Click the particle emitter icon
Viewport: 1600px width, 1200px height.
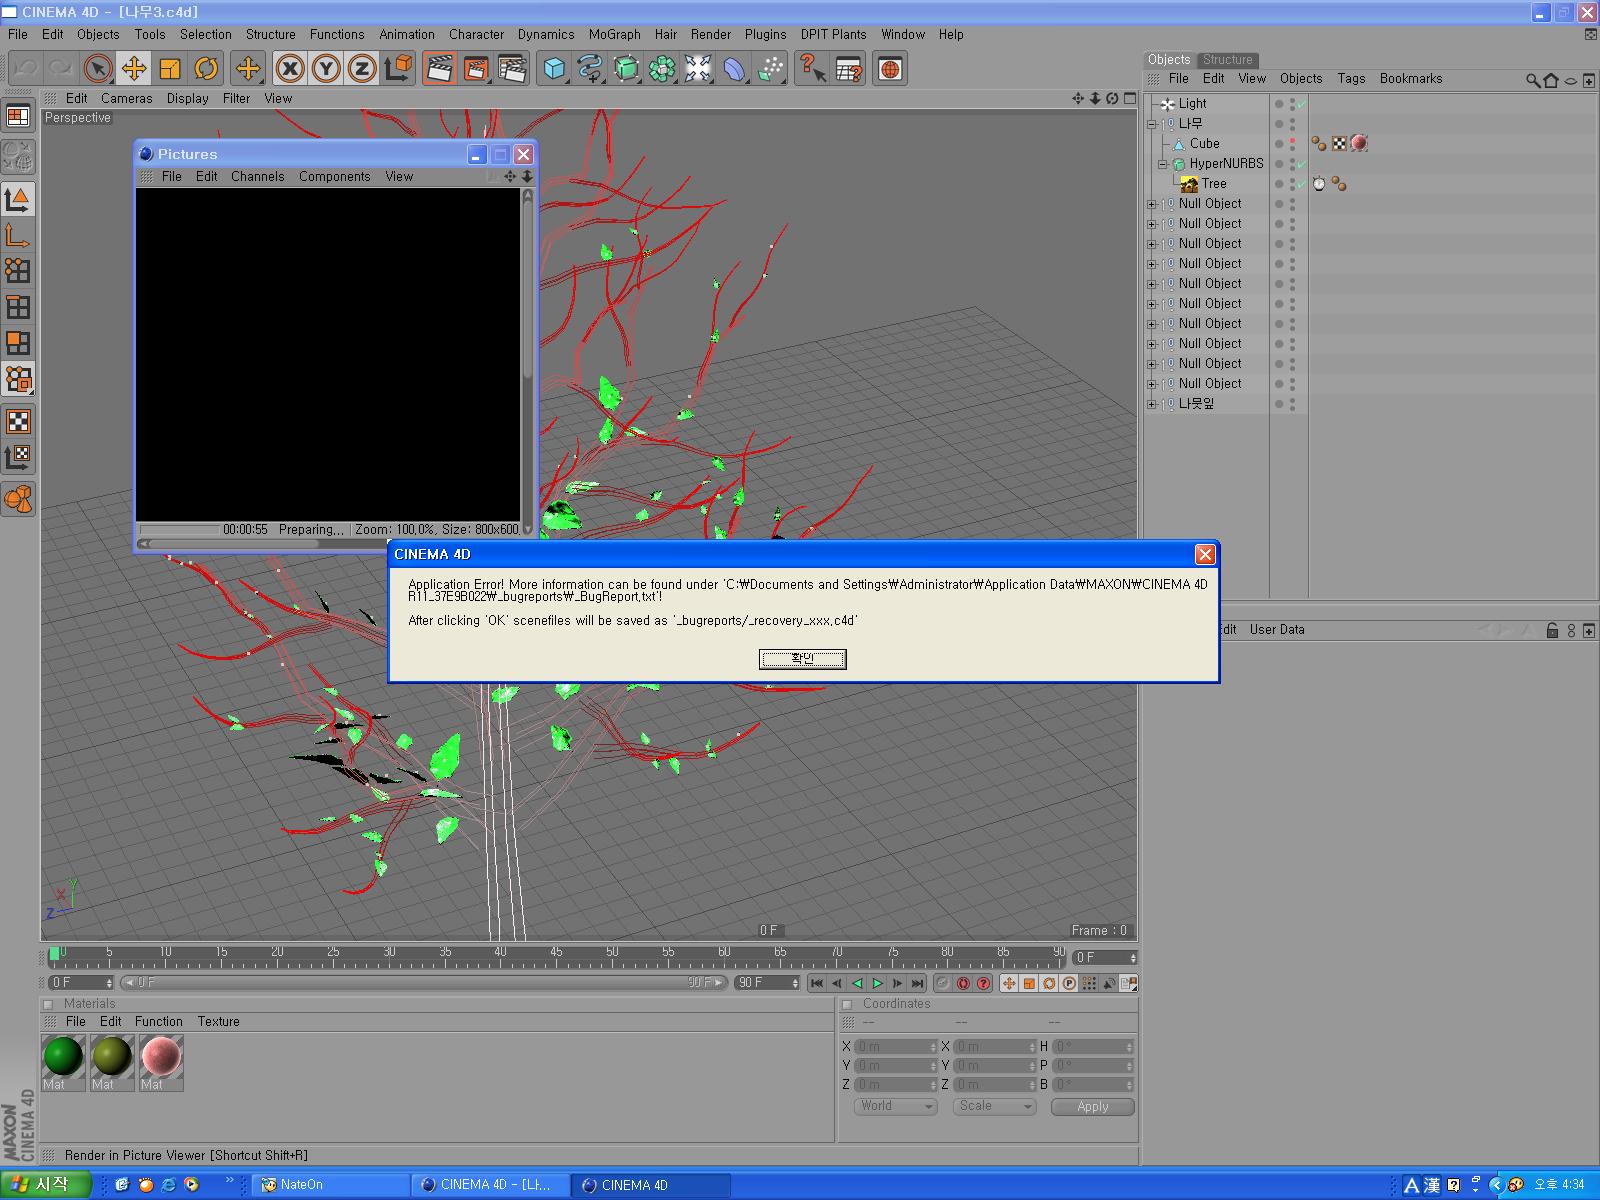click(770, 69)
